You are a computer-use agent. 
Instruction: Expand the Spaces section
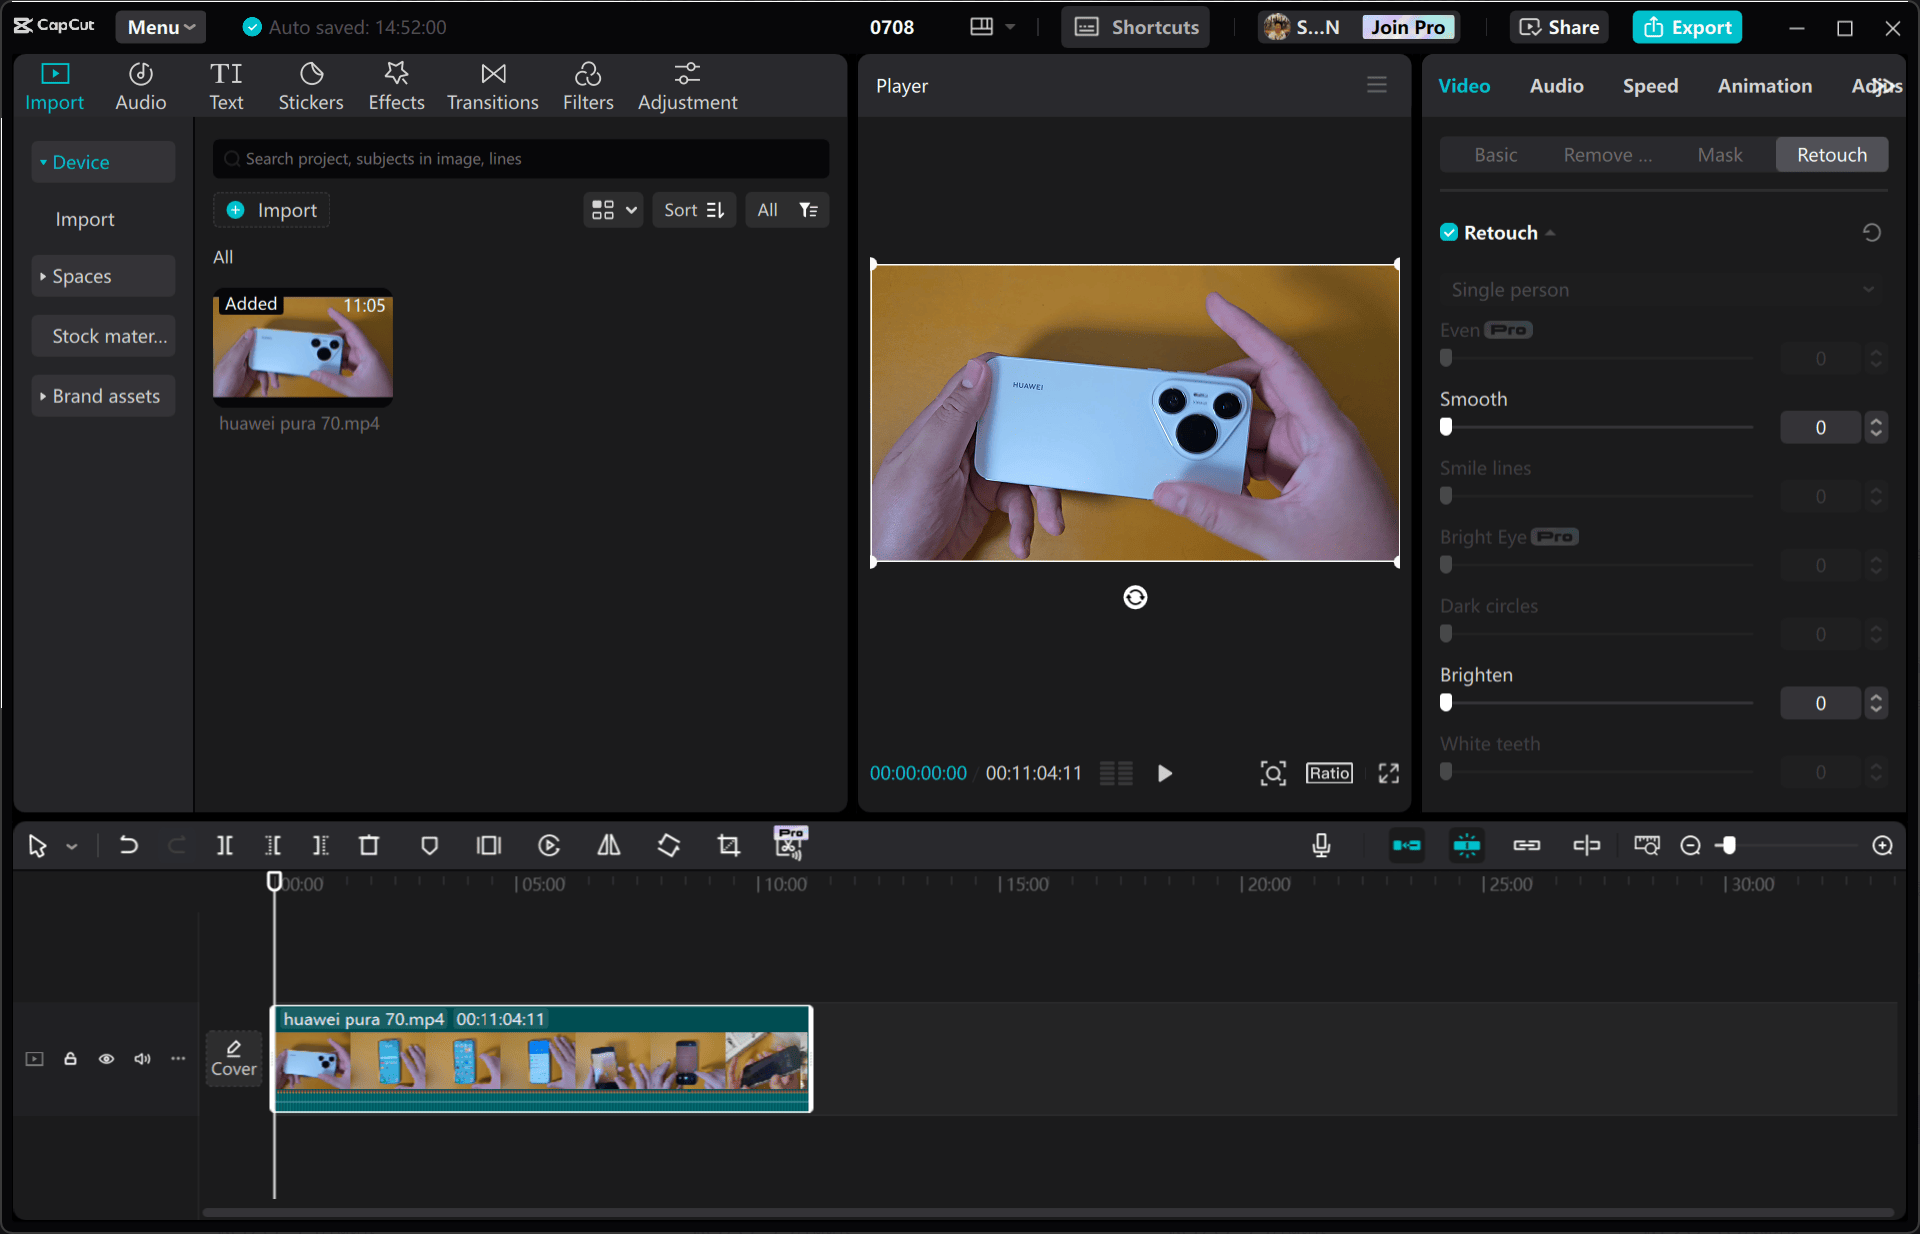pos(103,276)
